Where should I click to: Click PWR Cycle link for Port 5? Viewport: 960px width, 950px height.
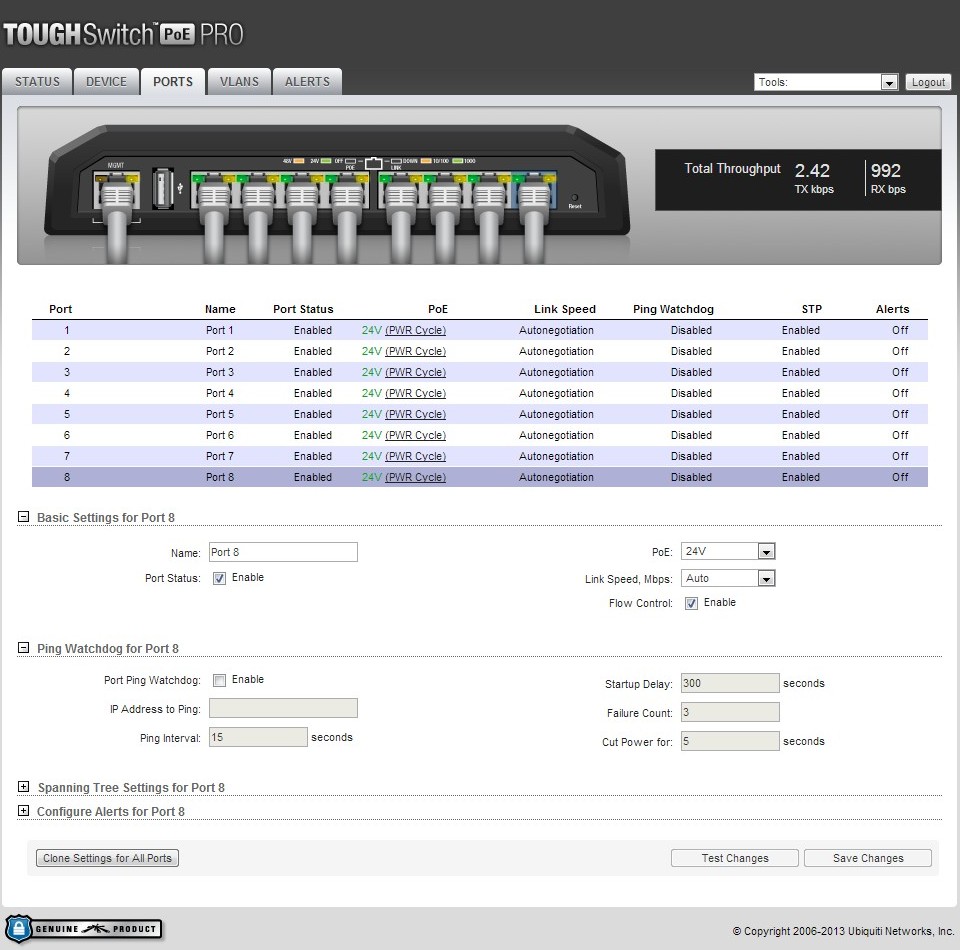(416, 414)
